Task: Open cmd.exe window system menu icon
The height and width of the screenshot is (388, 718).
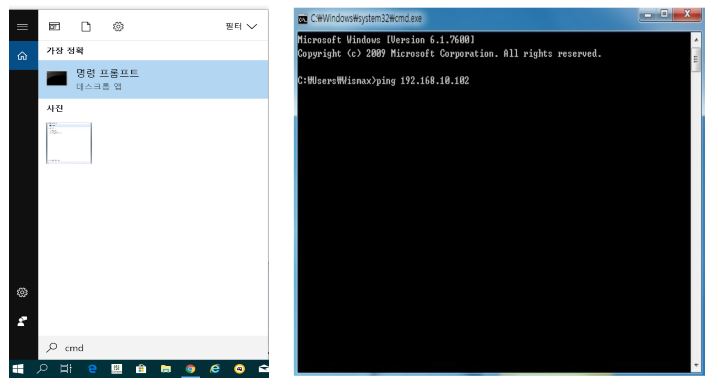Action: (303, 19)
